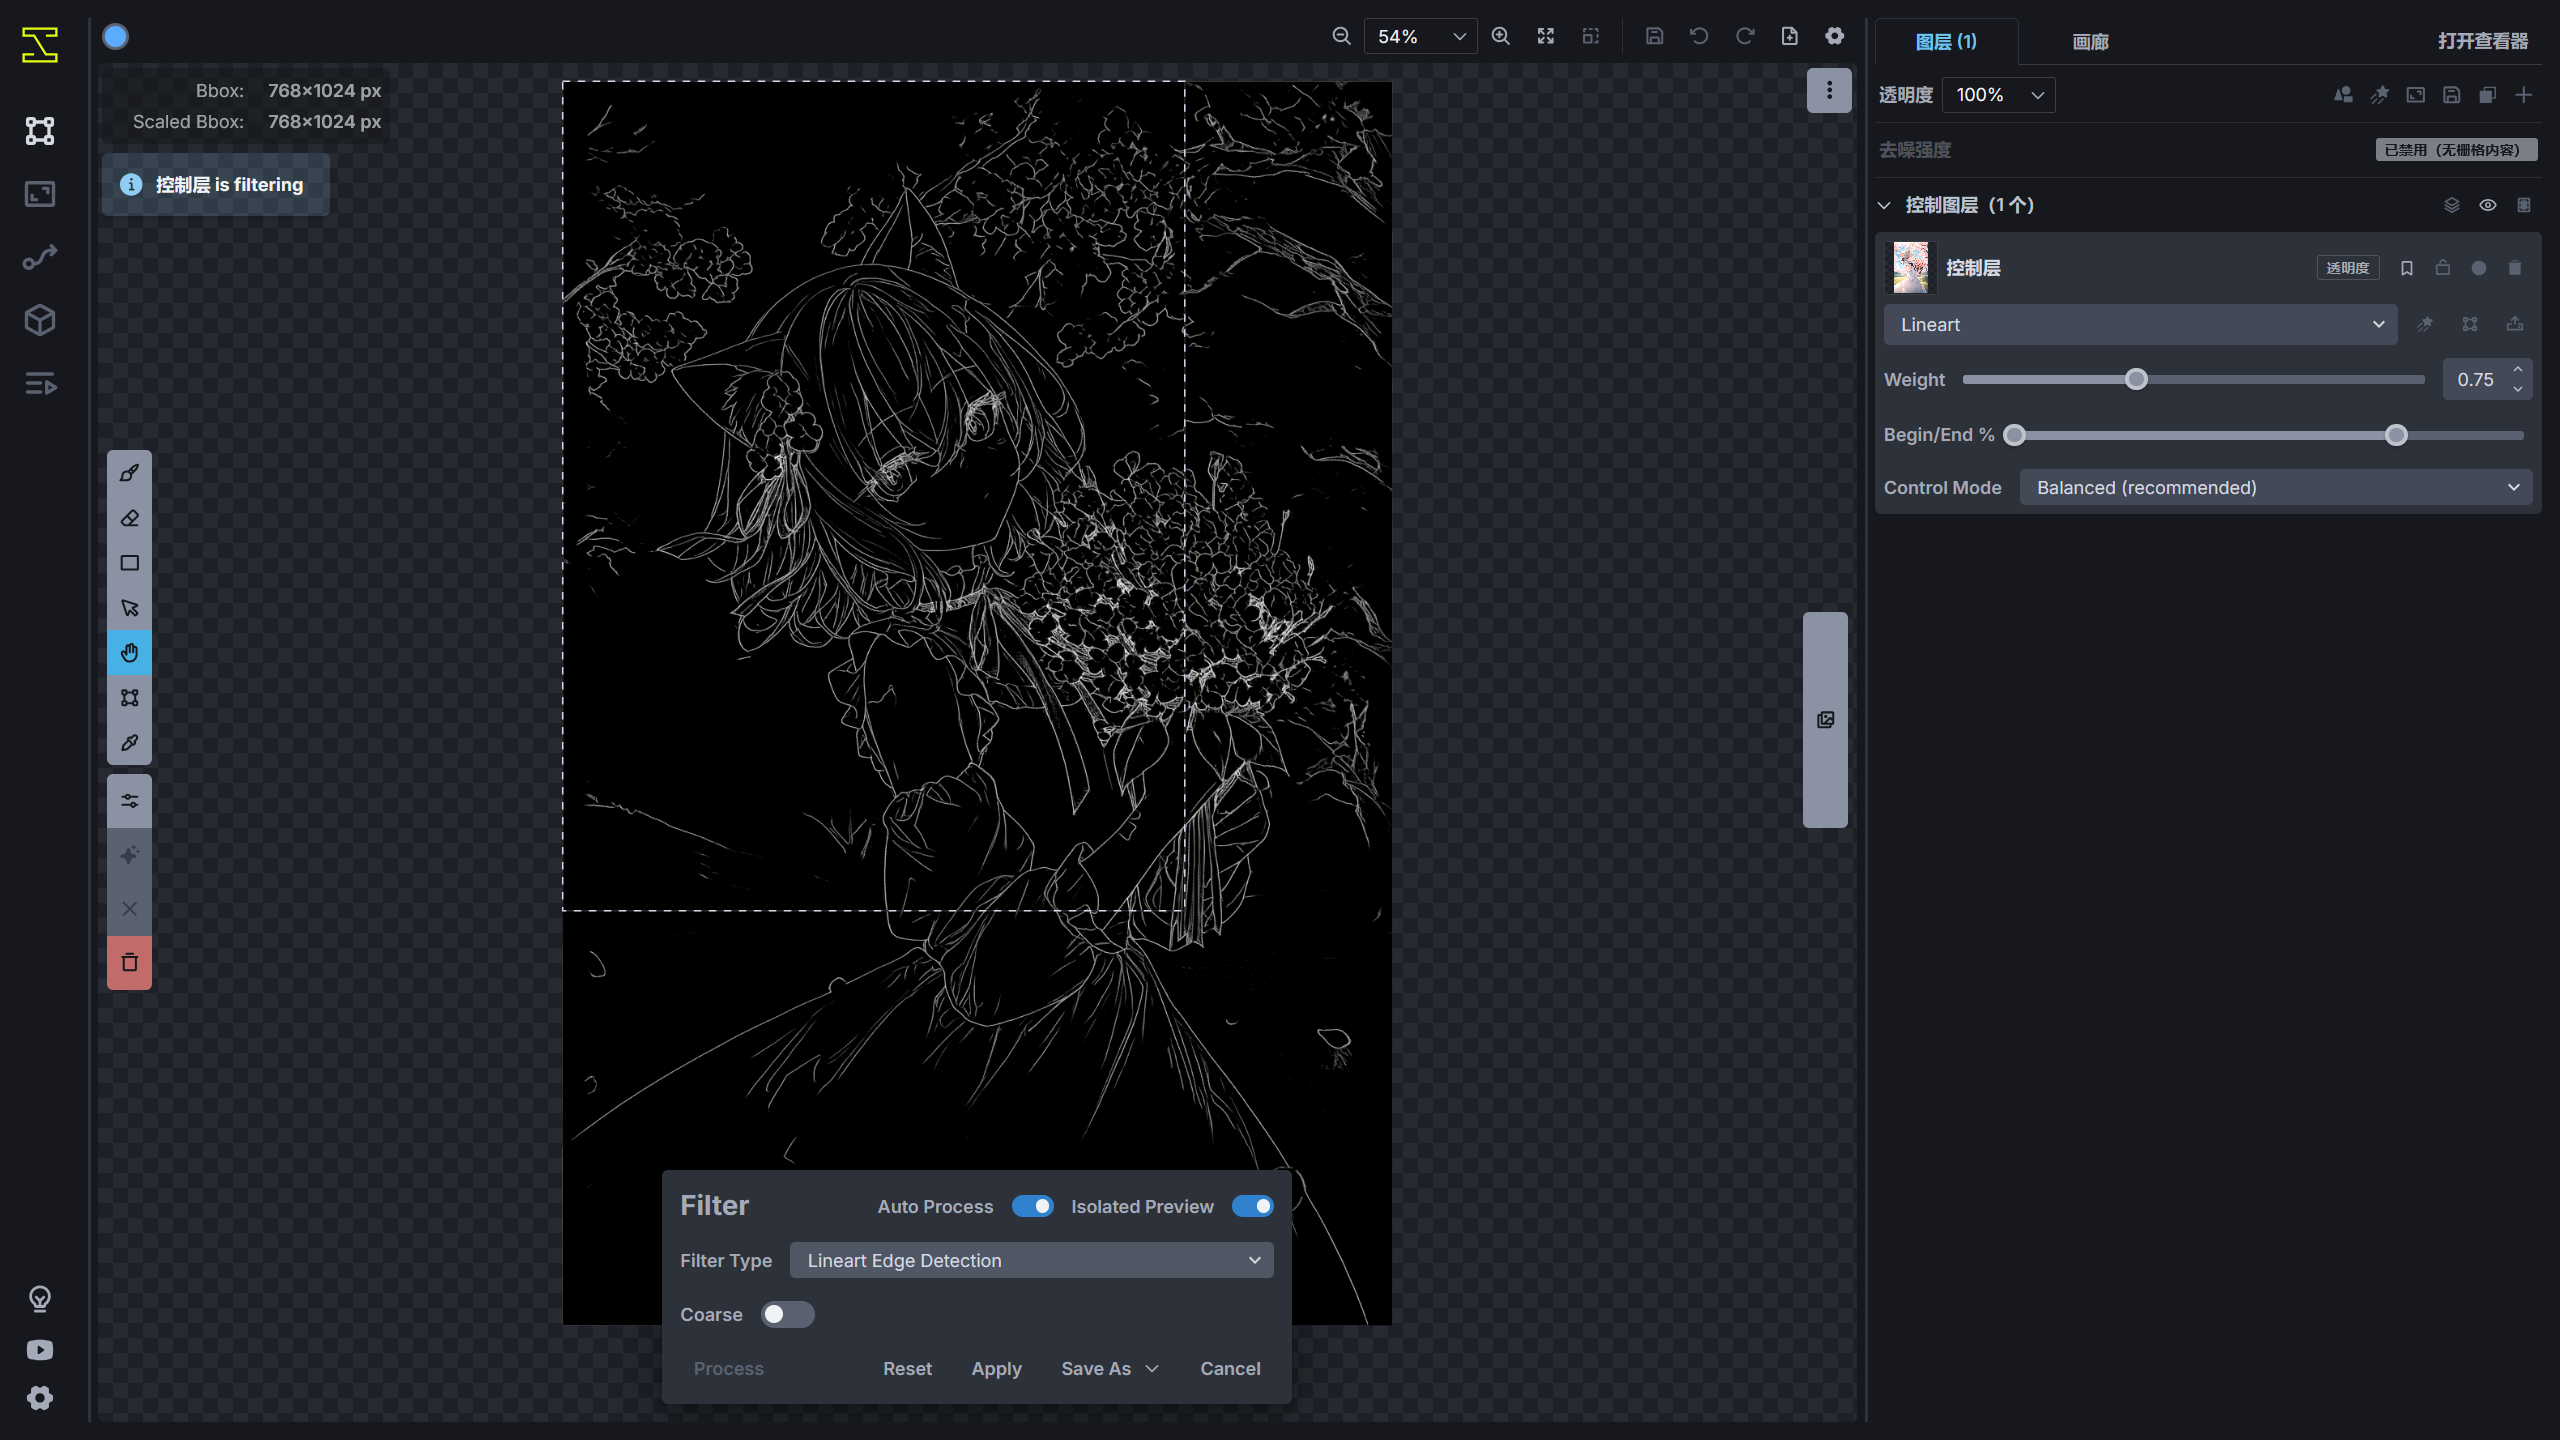Click the Cancel button in Filter panel
The width and height of the screenshot is (2560, 1440).
tap(1230, 1368)
